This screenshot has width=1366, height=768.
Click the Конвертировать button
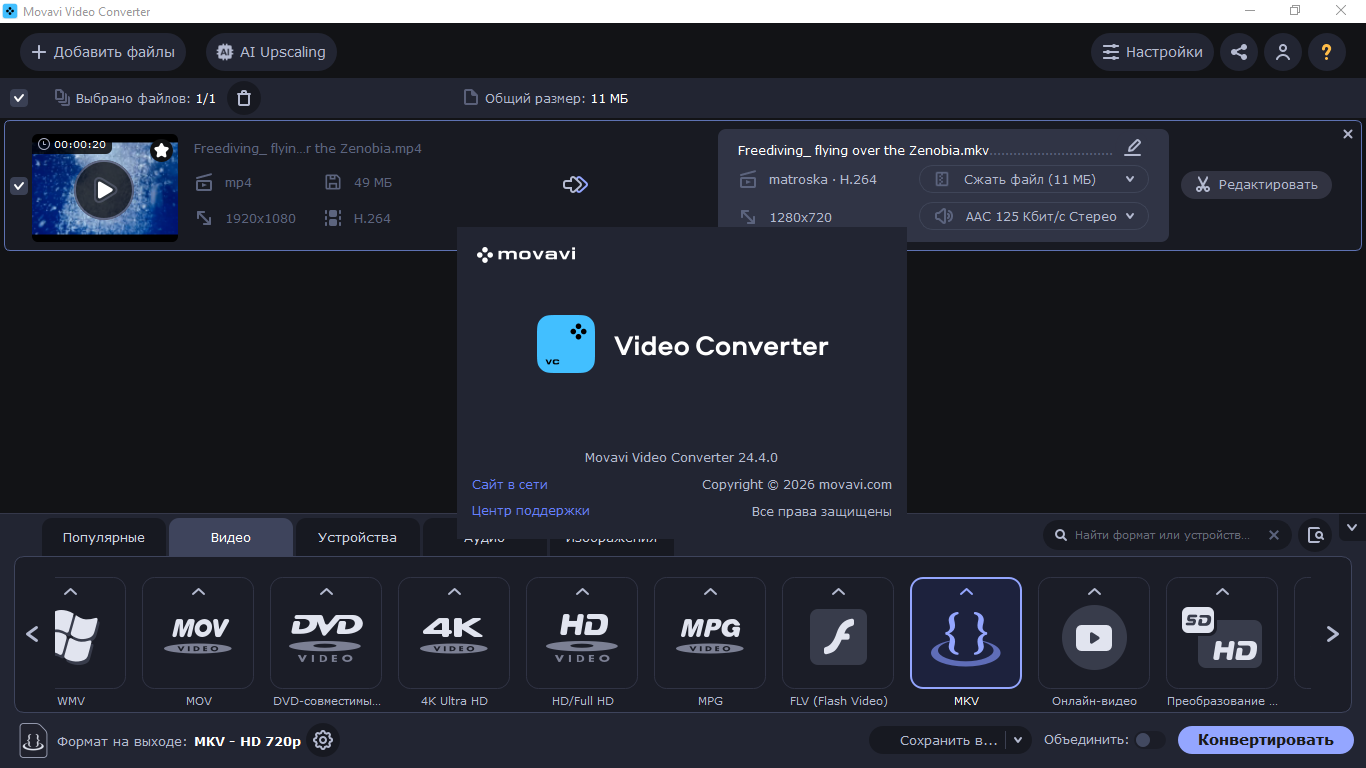(x=1266, y=741)
